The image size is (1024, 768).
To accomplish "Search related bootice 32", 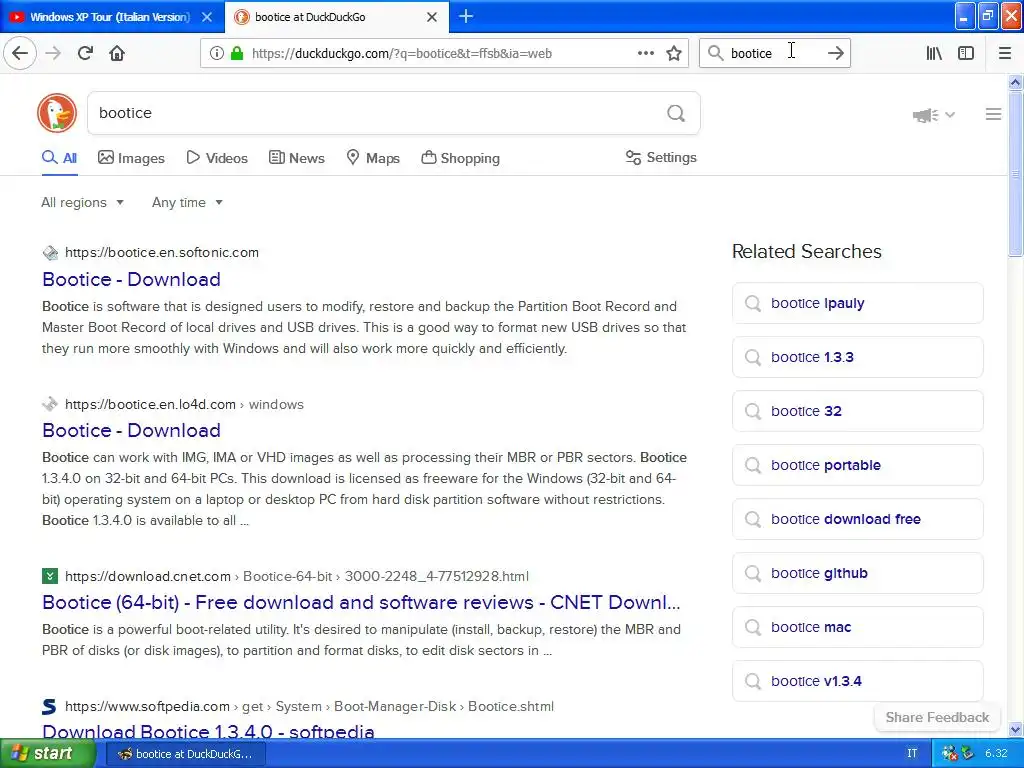I will [857, 411].
